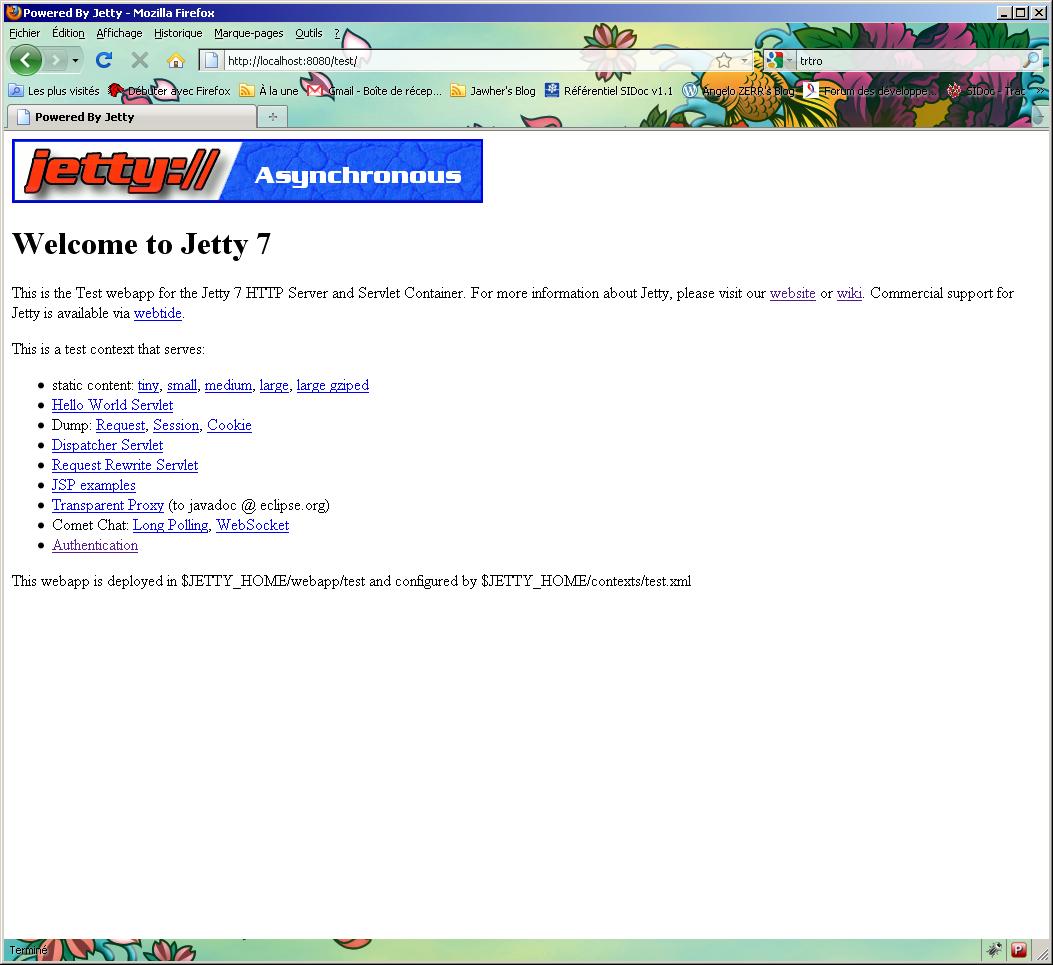Open the Request Rewrite Servlet link

pos(125,465)
